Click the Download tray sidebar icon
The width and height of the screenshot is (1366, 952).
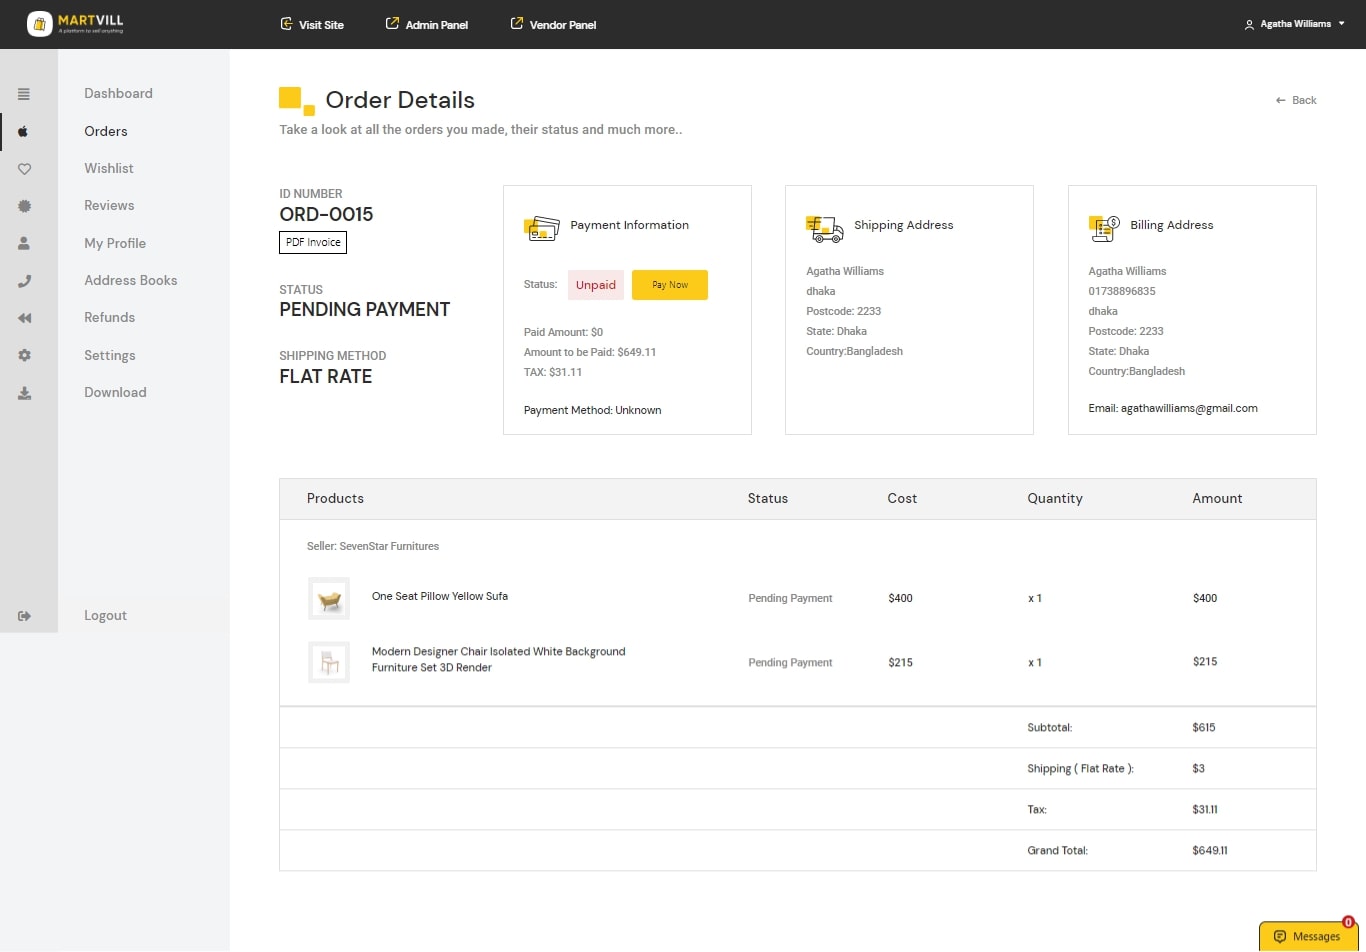(24, 393)
